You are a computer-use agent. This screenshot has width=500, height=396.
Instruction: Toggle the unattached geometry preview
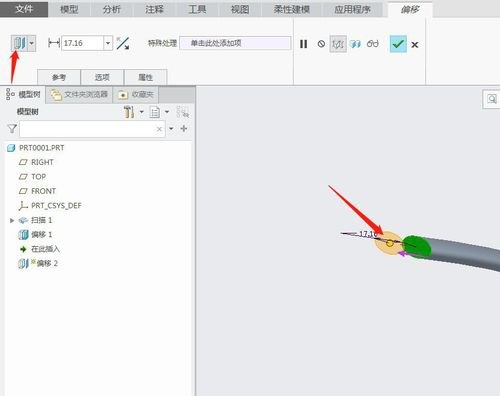click(x=338, y=44)
